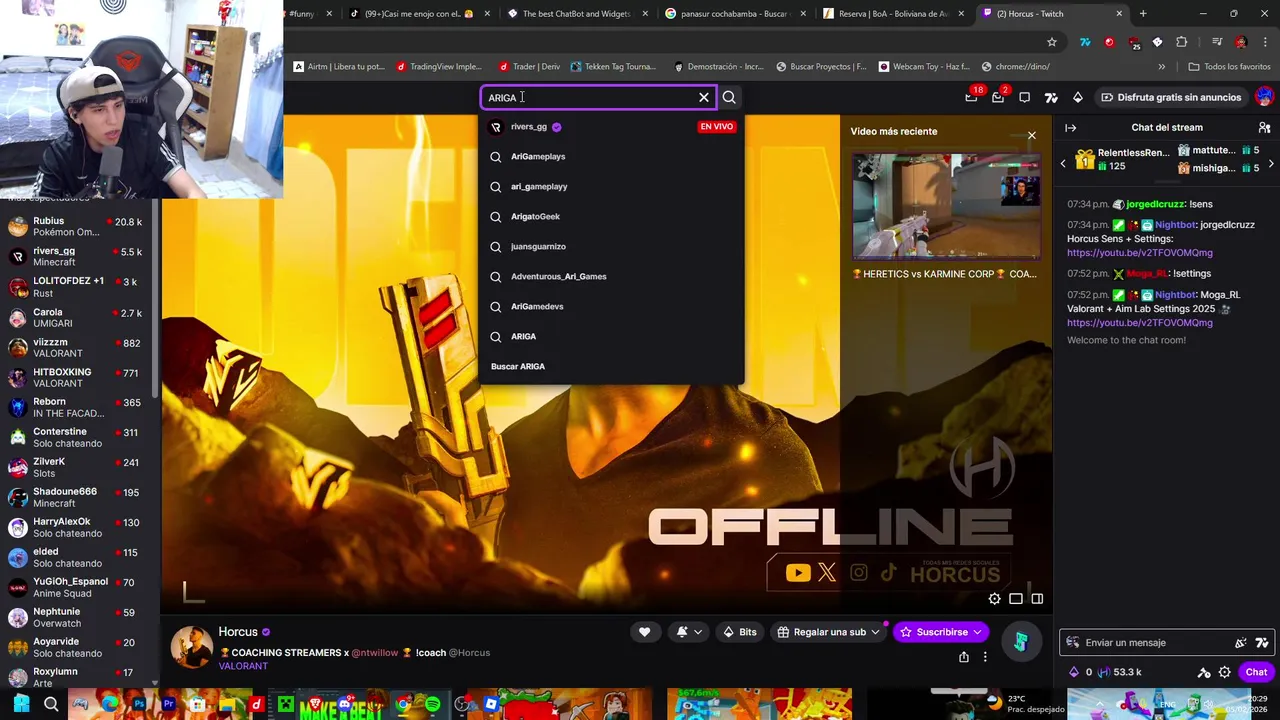The height and width of the screenshot is (720, 1280).
Task: Open Twitch Prime loot crown icon with 18 badge
Action: (971, 97)
